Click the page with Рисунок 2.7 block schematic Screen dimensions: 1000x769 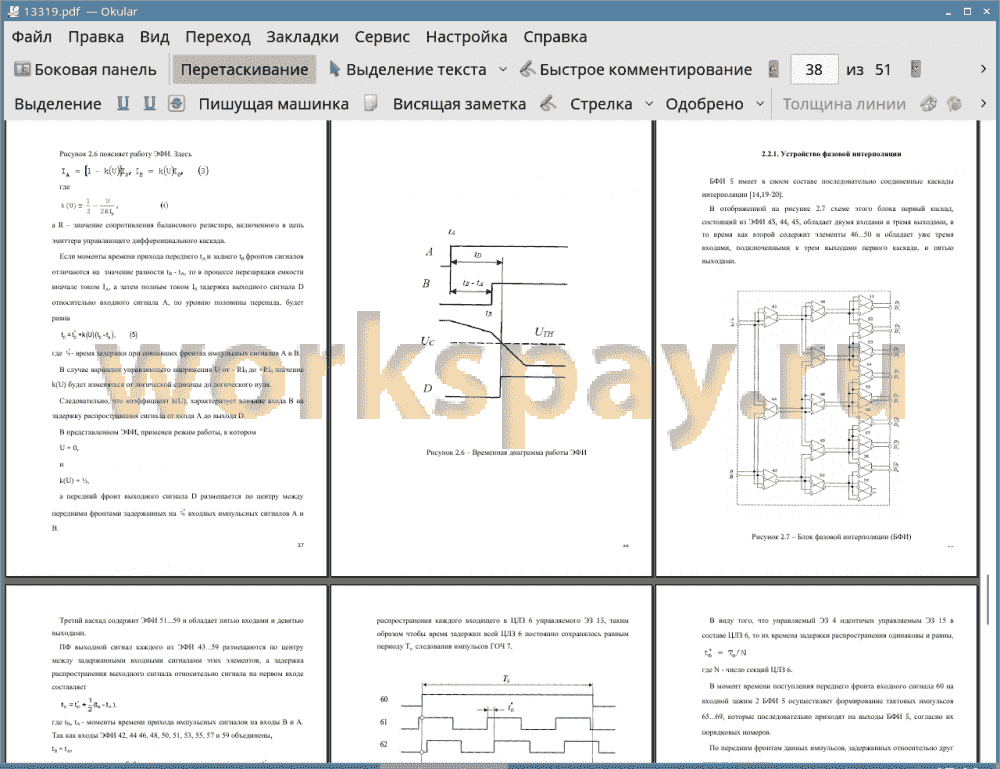(816, 349)
